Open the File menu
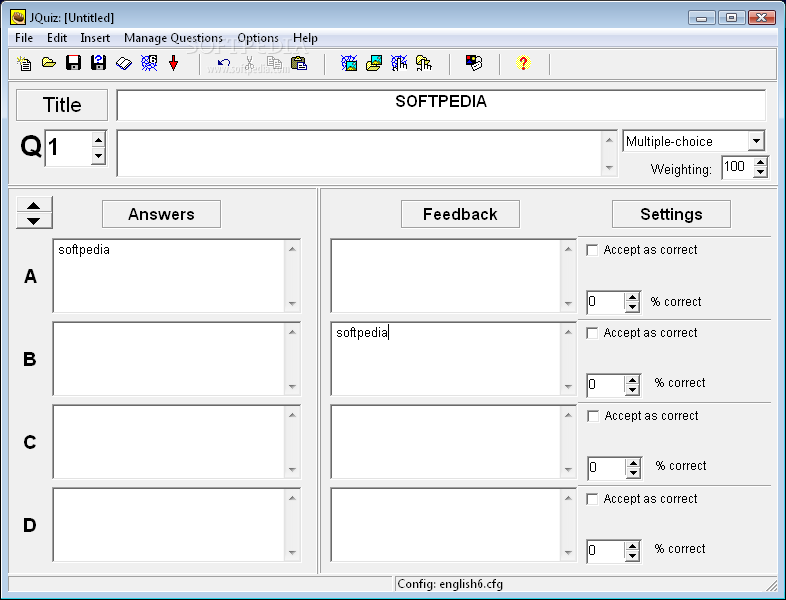The image size is (786, 600). pyautogui.click(x=24, y=38)
